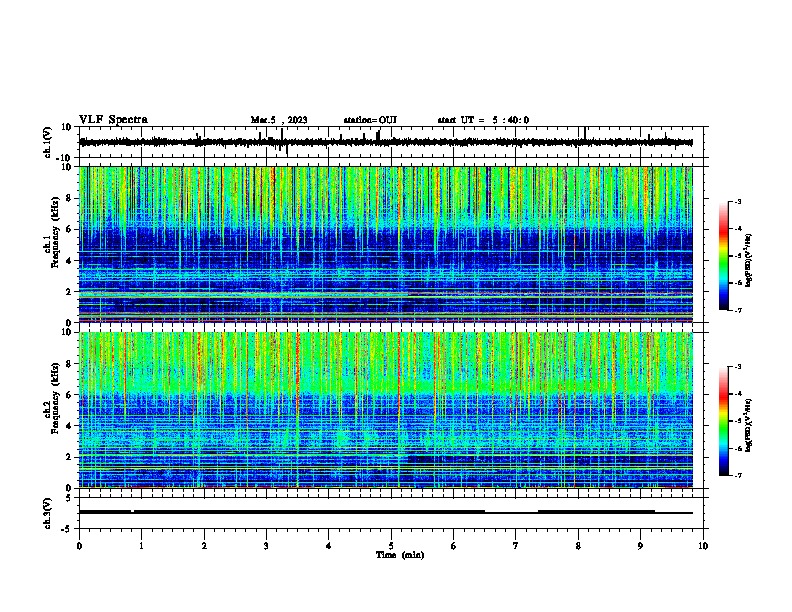Click the "0" tick on the time axis
The image size is (792, 612).
79,546
